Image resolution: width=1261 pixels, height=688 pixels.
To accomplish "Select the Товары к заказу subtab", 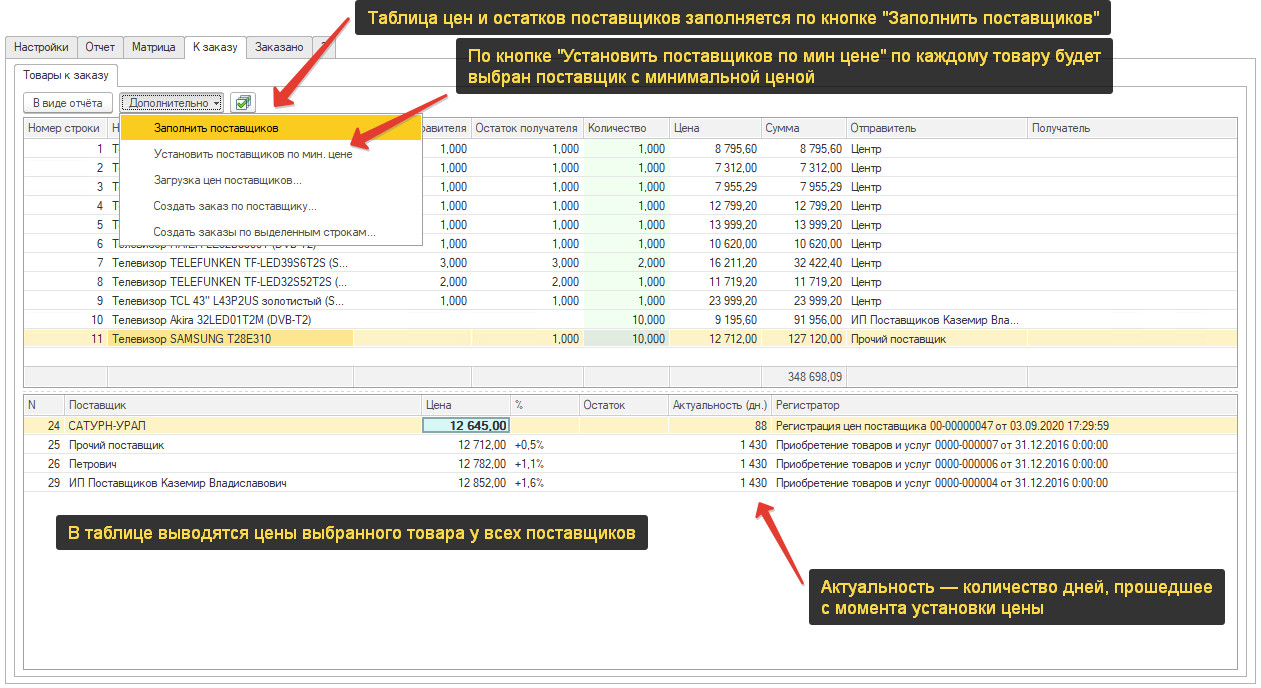I will point(67,74).
